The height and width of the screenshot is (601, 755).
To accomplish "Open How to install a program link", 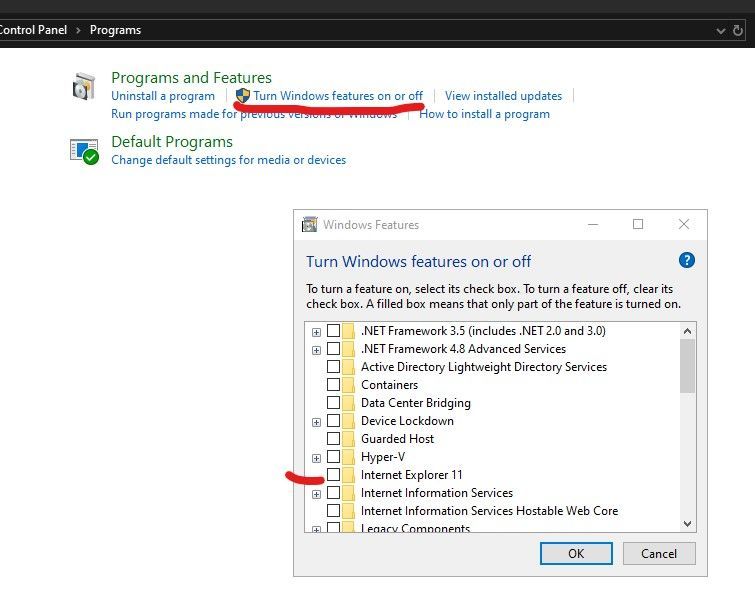I will (x=484, y=114).
